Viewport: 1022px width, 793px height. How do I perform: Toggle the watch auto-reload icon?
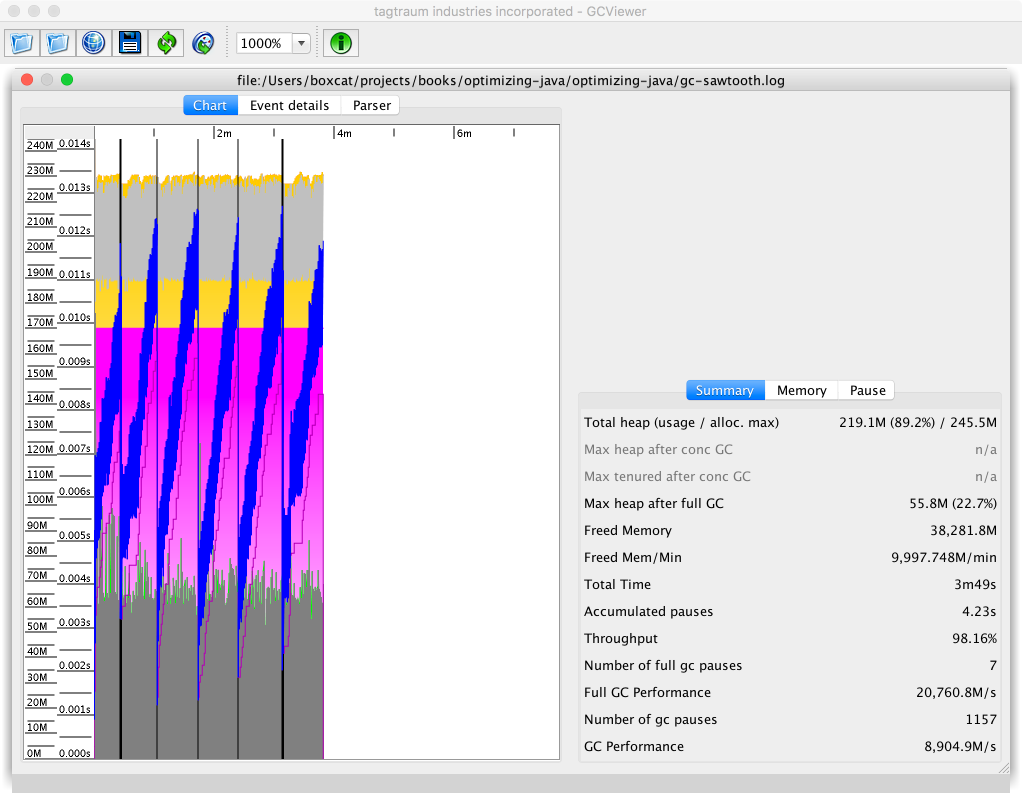[202, 43]
